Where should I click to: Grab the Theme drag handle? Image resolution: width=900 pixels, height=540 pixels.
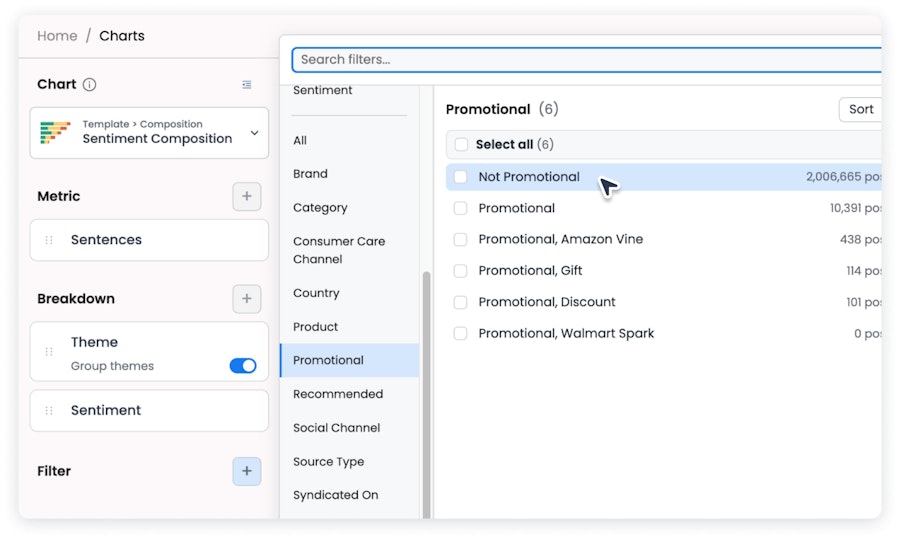(49, 352)
